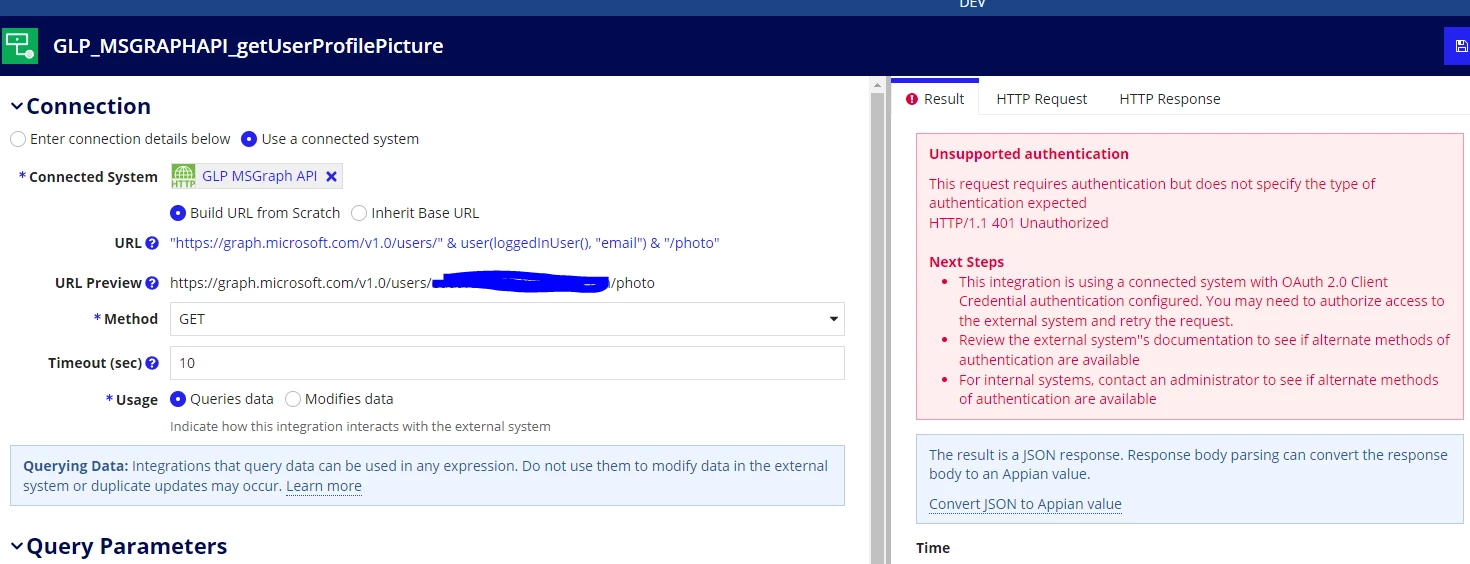Viewport: 1470px width, 564px height.
Task: Click the GLP MSGraph API HTTP icon
Action: coord(184,177)
